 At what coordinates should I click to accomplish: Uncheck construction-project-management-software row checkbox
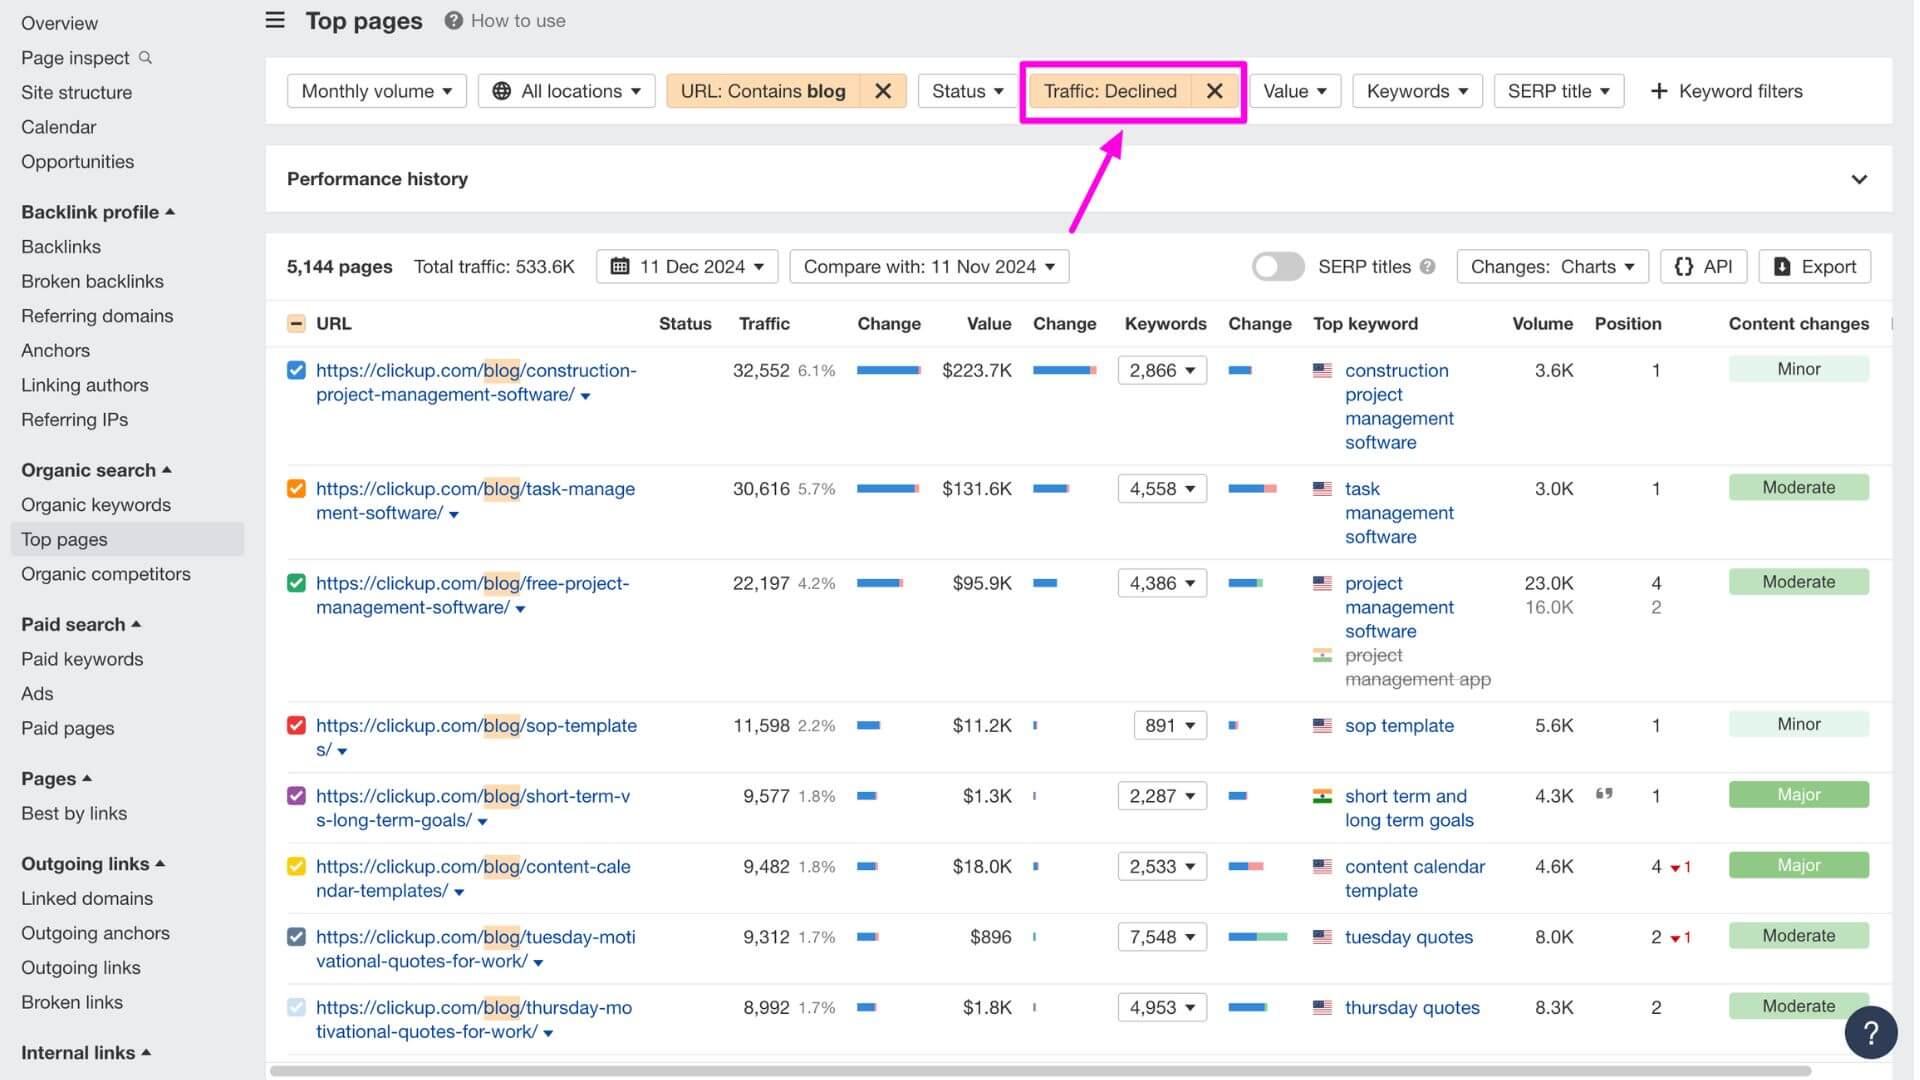point(296,370)
